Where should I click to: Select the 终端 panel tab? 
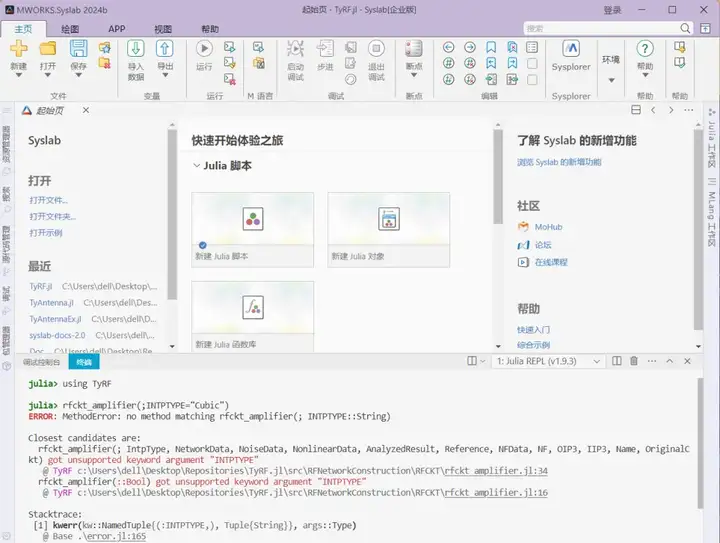click(x=84, y=362)
